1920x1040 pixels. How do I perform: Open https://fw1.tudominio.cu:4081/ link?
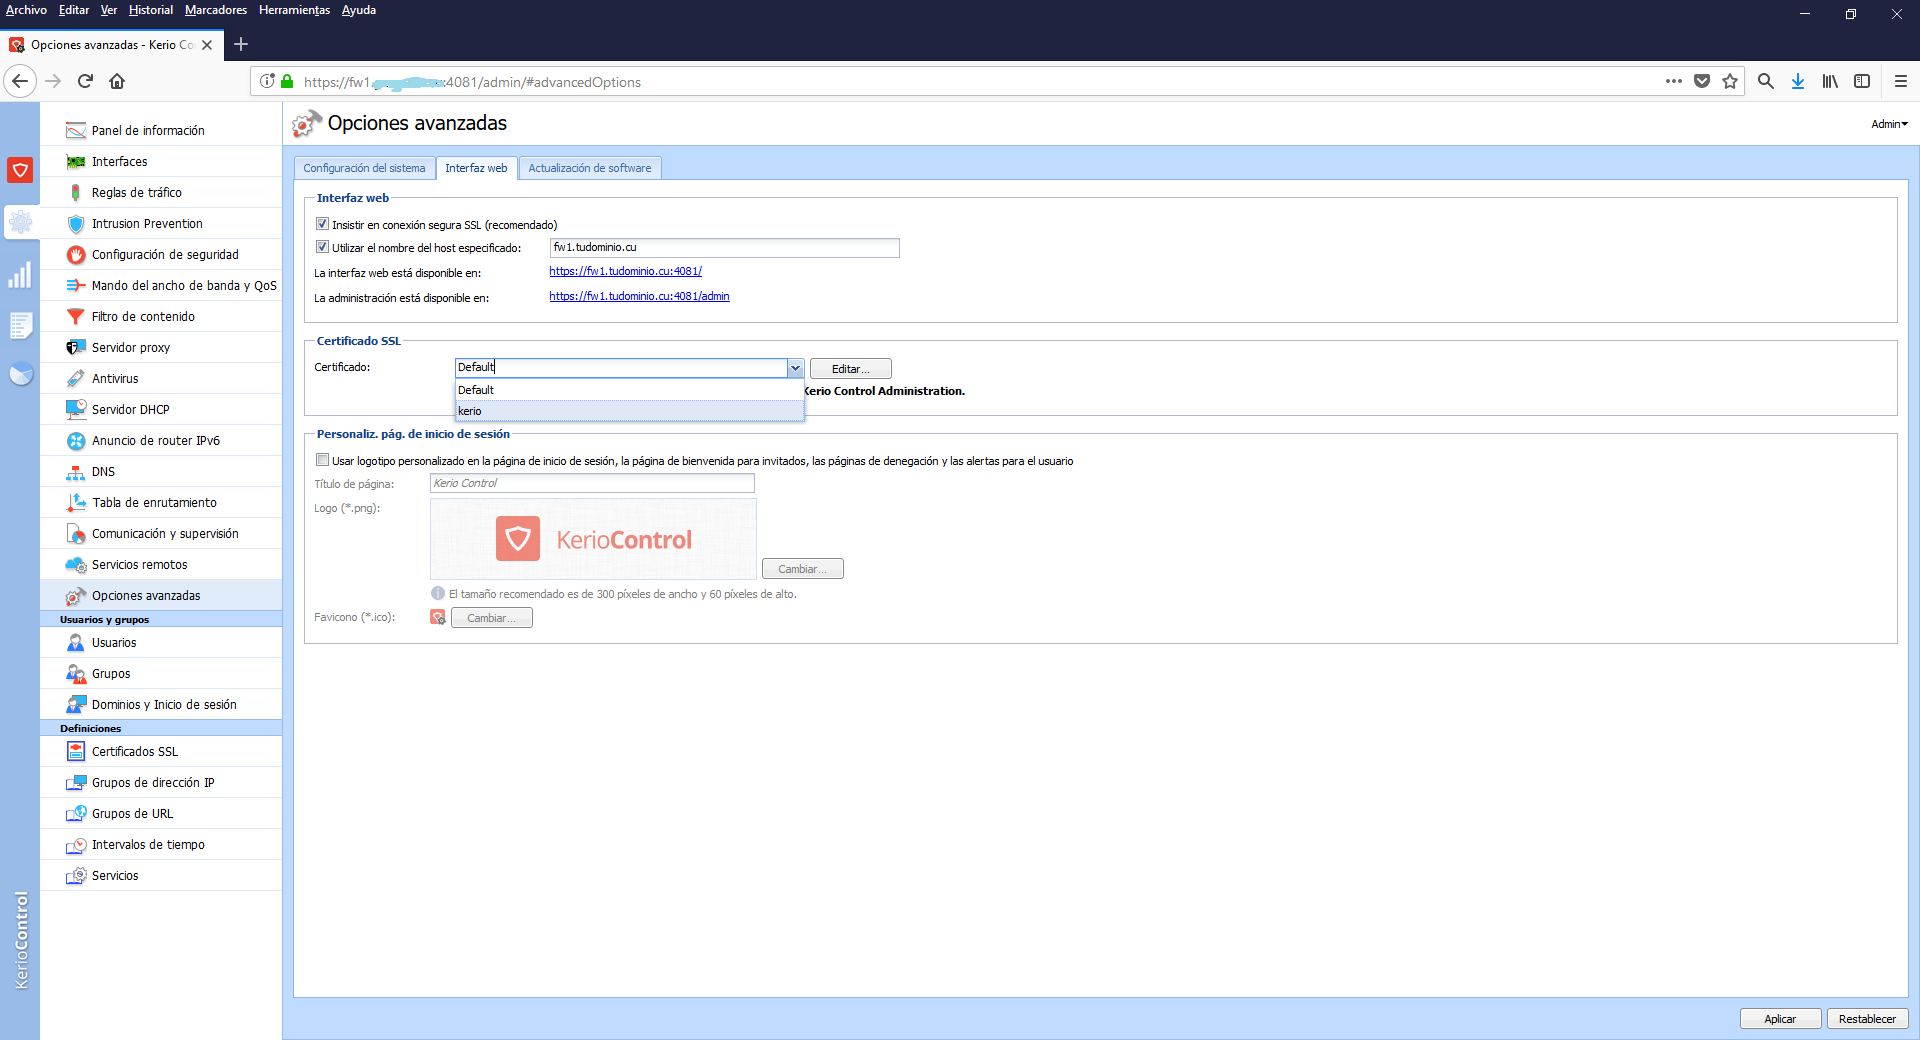[625, 271]
